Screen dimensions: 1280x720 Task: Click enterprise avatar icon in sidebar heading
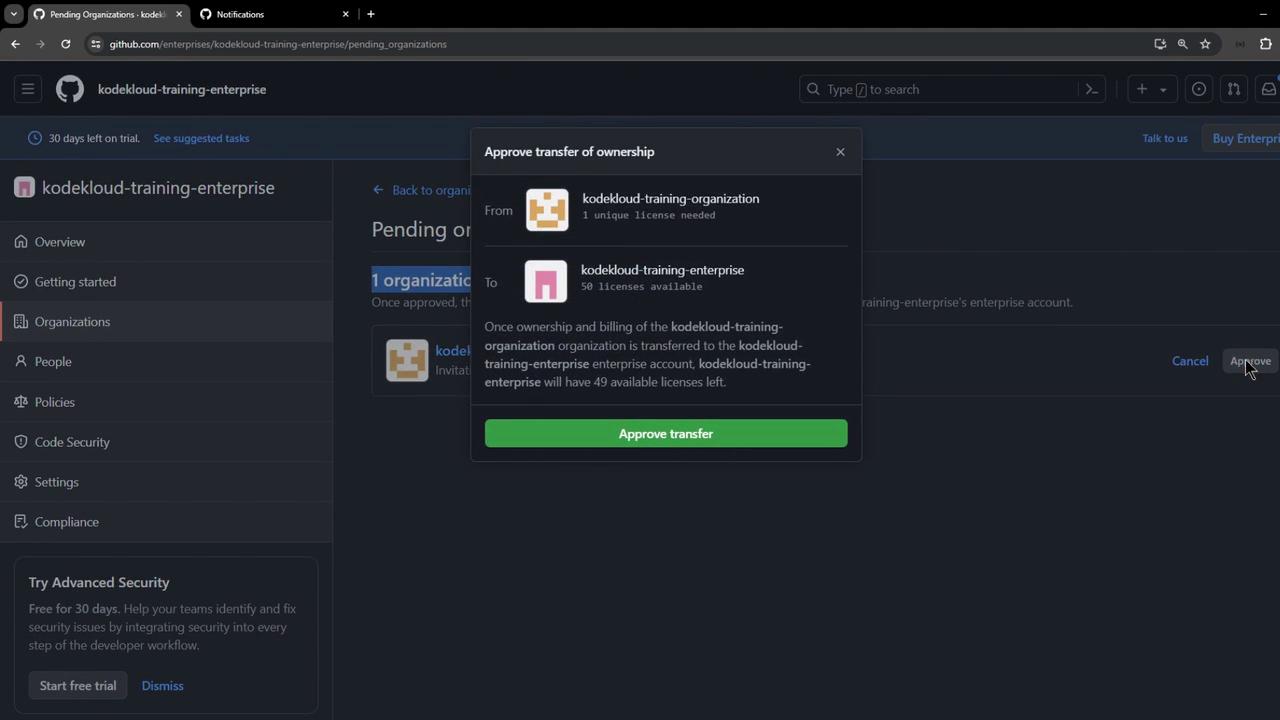coord(24,188)
